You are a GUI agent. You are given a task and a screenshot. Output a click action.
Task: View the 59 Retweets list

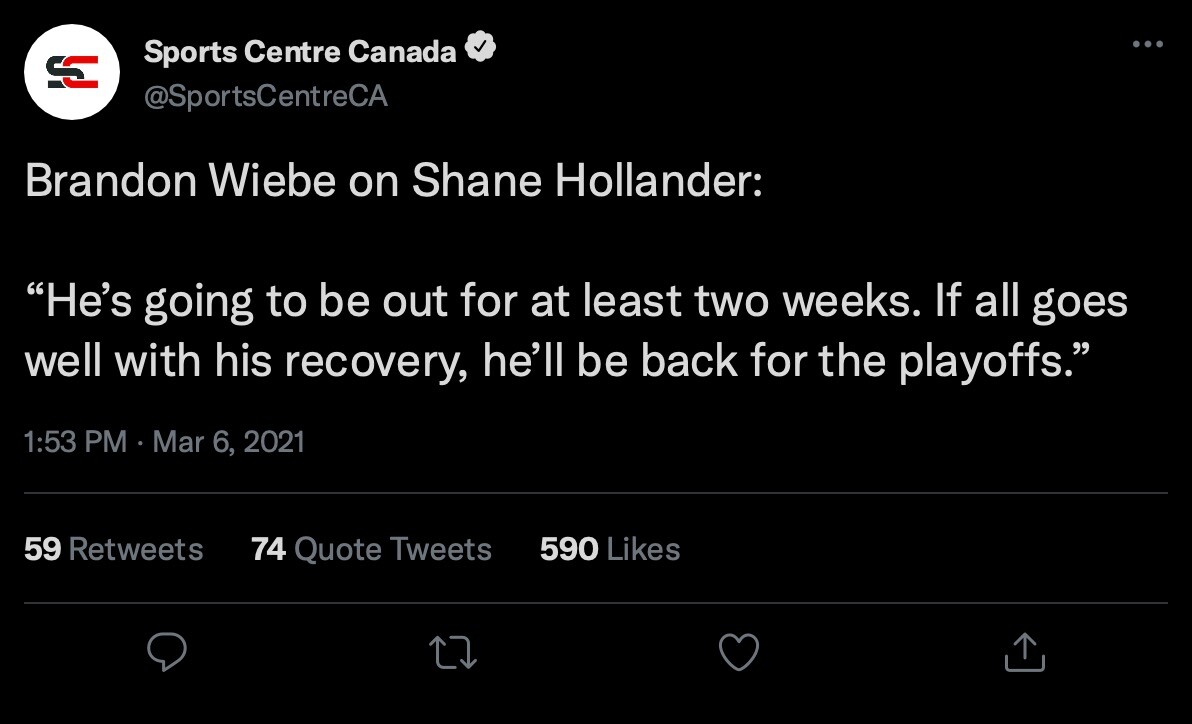tap(113, 549)
